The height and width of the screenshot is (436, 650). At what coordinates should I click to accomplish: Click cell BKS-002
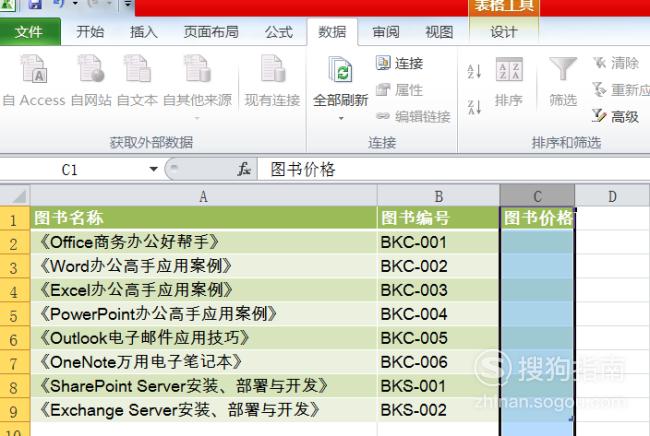point(439,410)
